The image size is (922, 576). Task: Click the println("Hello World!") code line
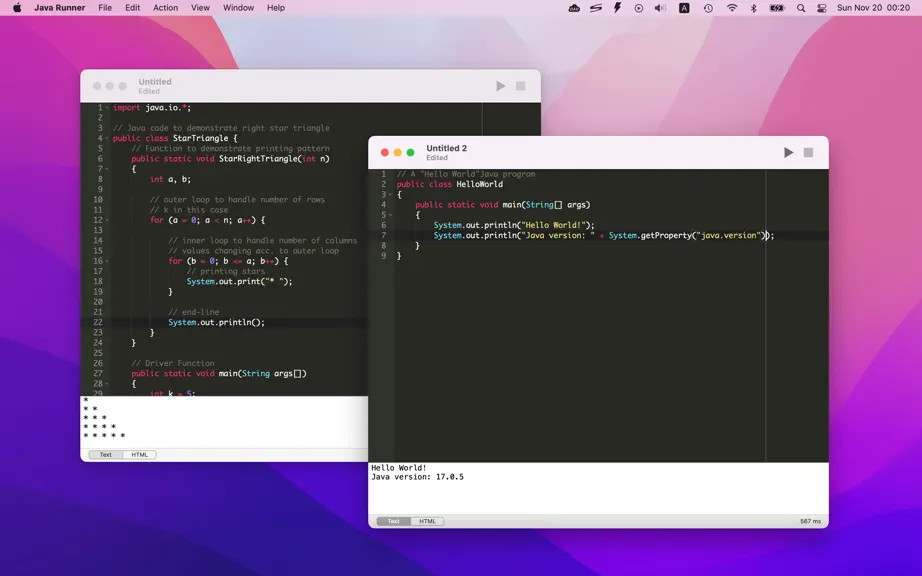514,225
